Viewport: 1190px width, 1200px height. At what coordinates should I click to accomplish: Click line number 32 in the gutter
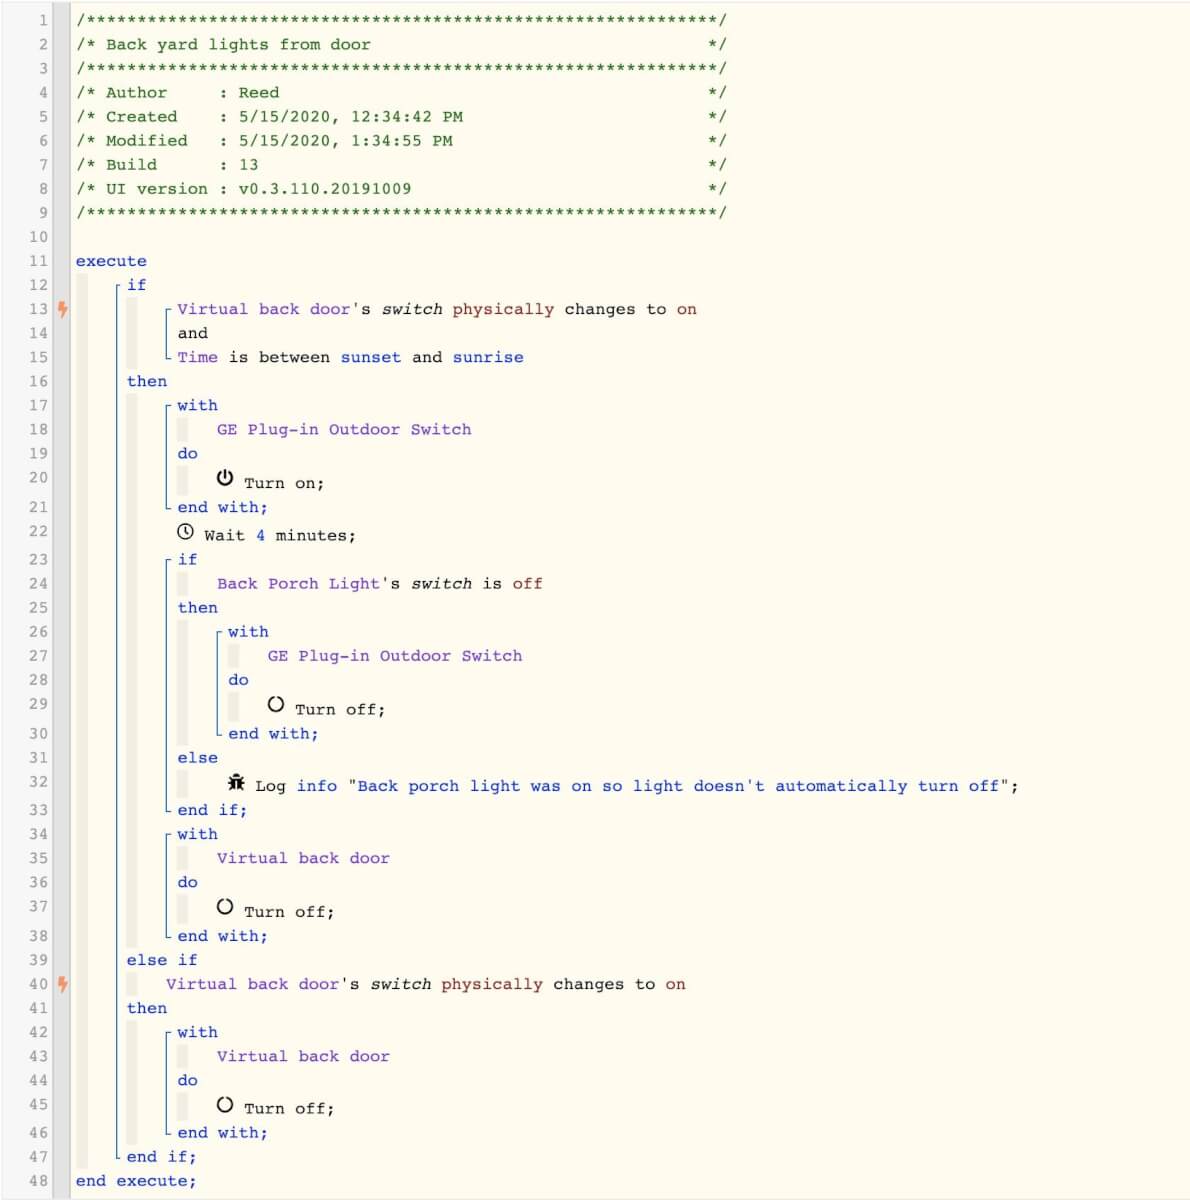[x=38, y=782]
